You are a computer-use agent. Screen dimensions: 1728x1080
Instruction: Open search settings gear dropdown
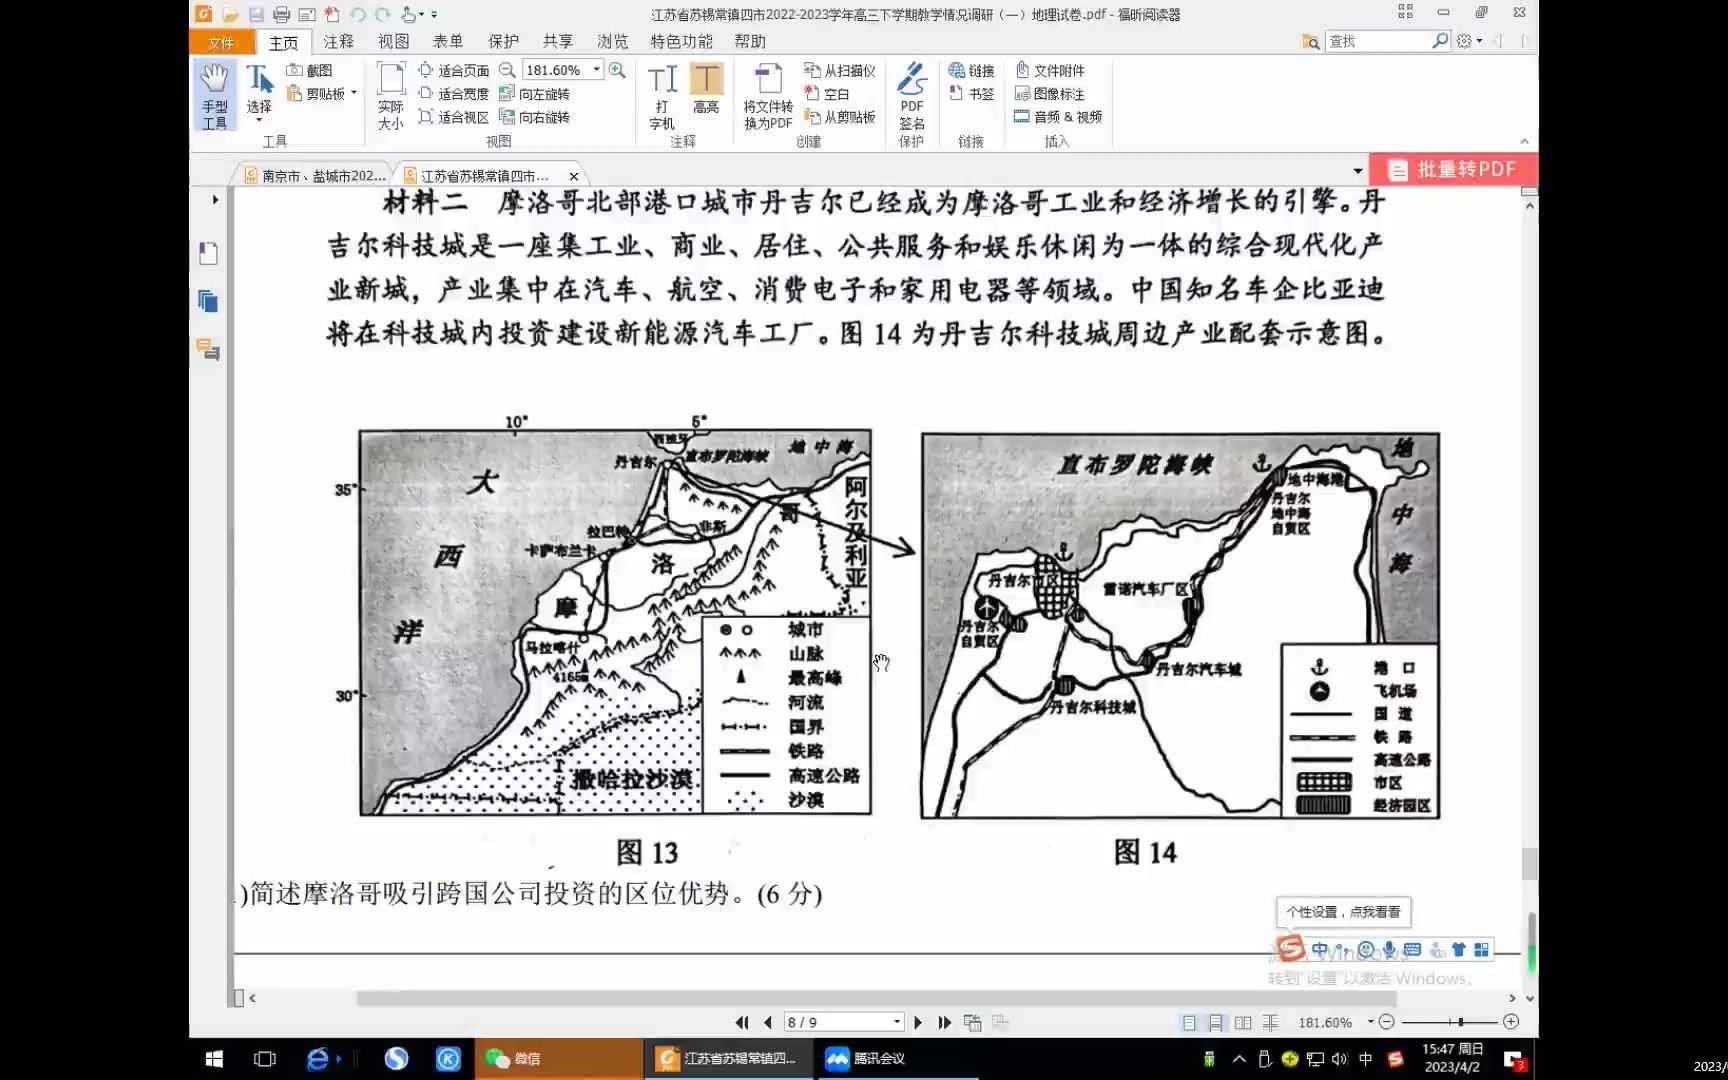click(1470, 41)
